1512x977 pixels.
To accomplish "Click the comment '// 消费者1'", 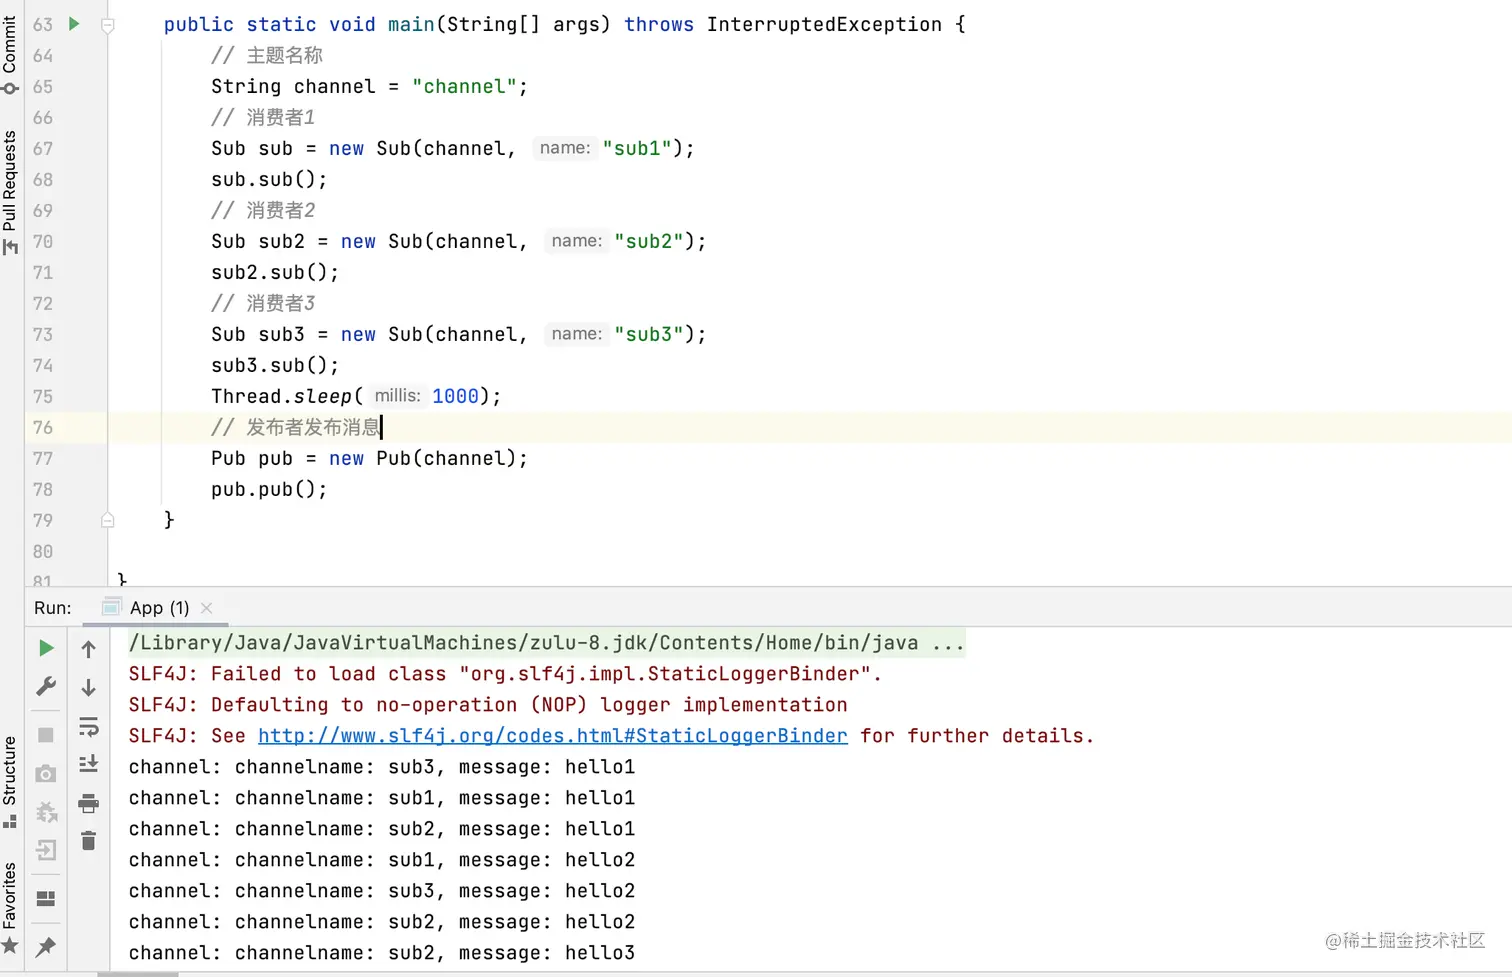I will click(263, 118).
